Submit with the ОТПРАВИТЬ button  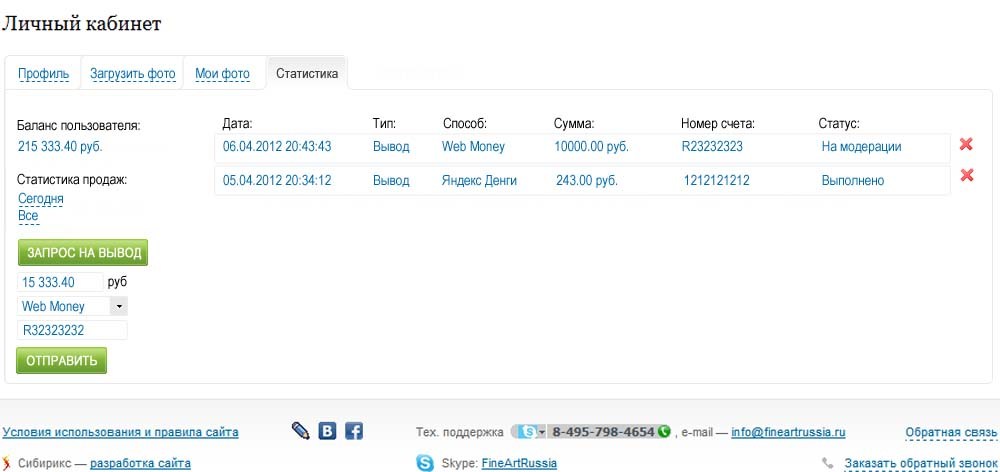pos(62,360)
